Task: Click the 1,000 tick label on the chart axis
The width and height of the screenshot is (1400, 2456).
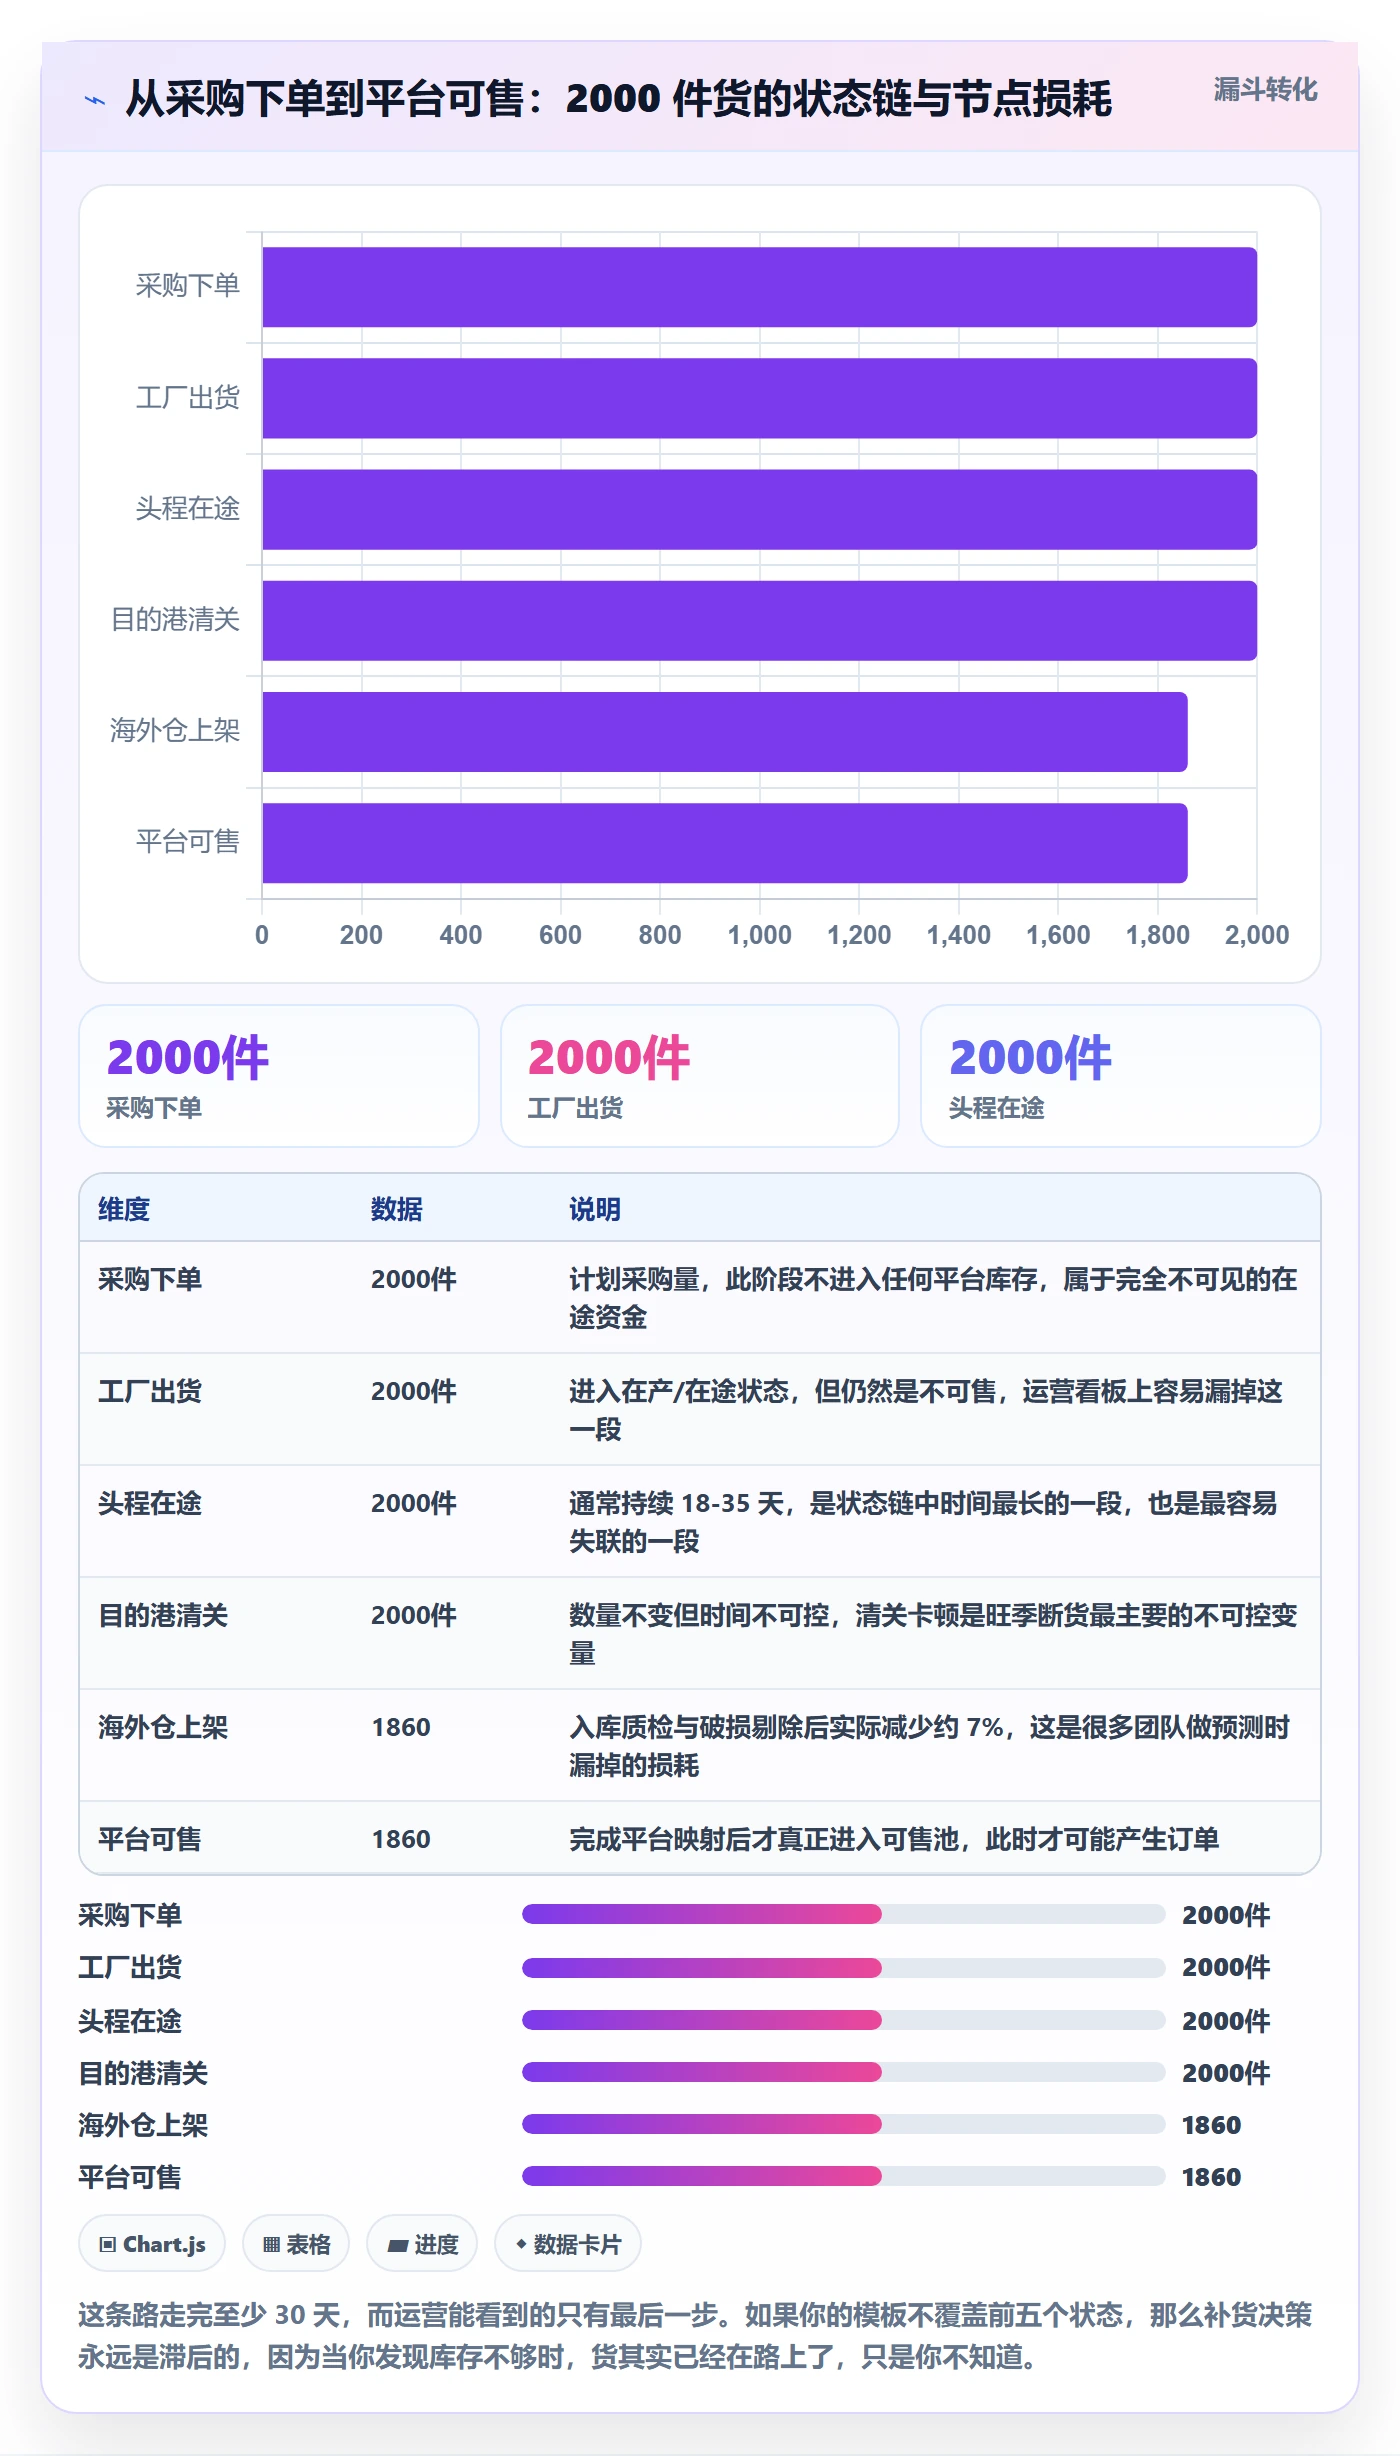Action: point(759,935)
